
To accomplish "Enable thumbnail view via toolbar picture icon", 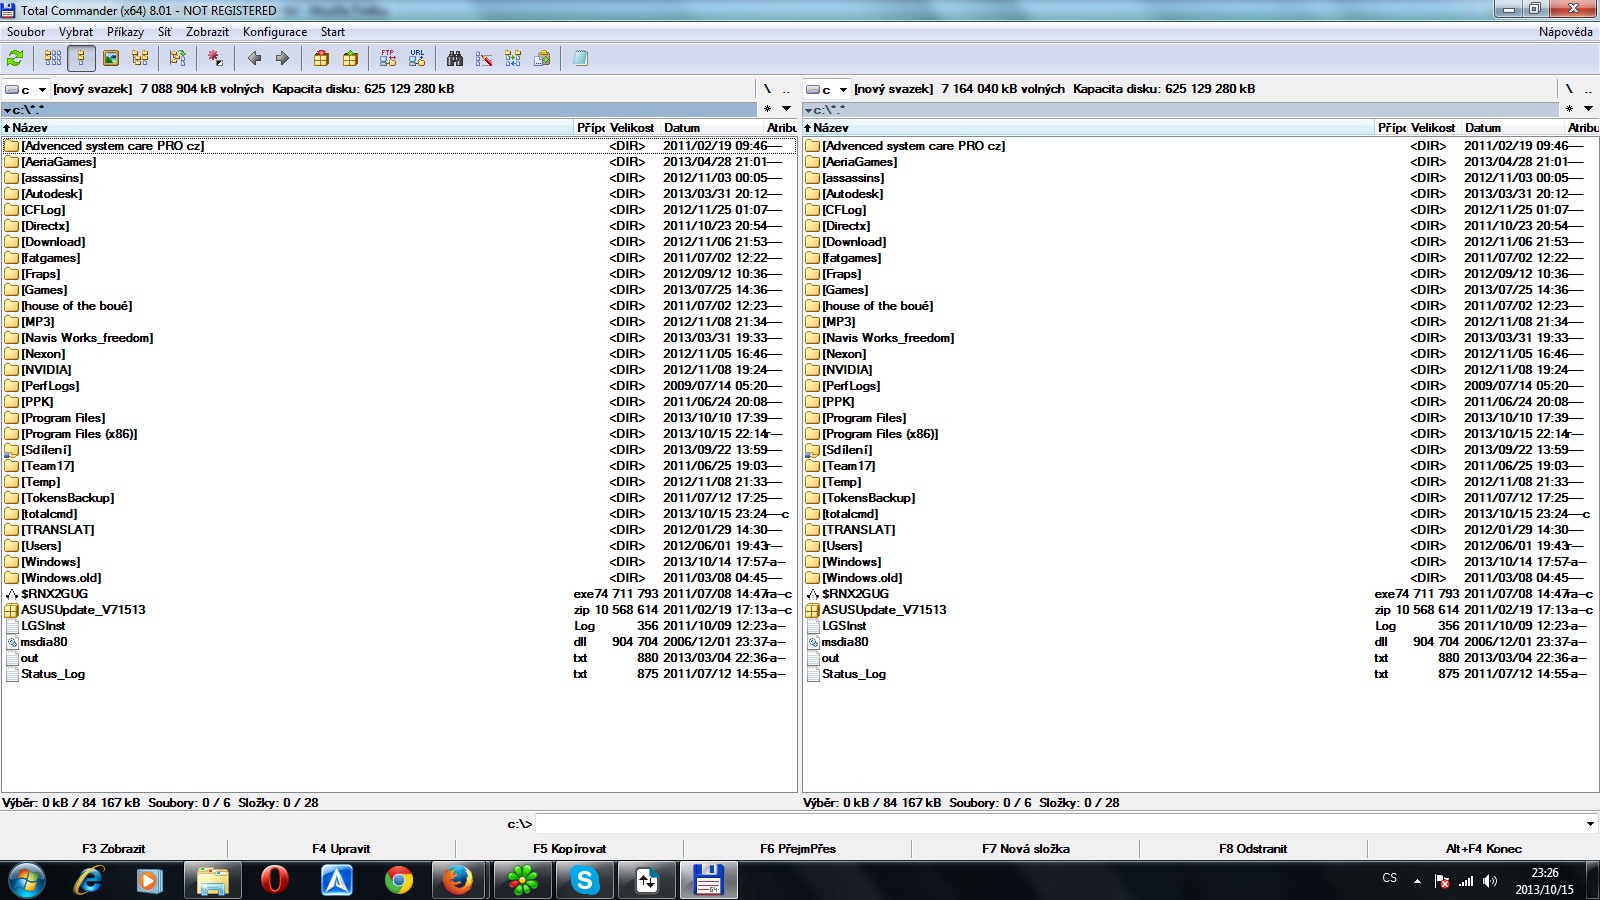I will pyautogui.click(x=111, y=58).
